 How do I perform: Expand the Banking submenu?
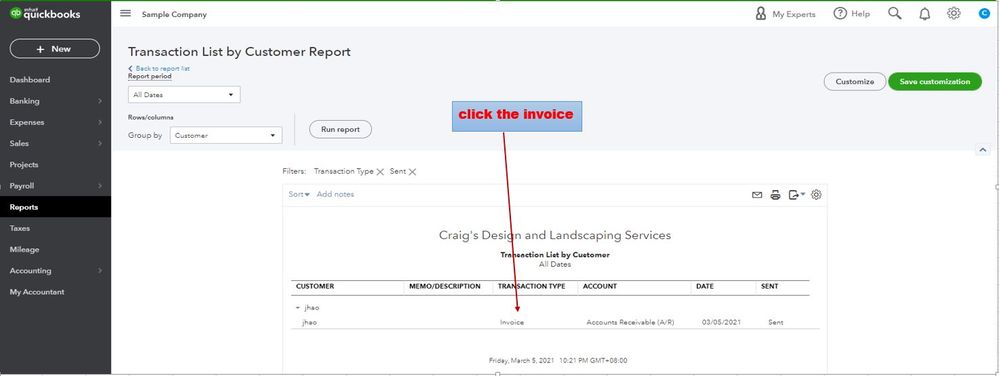point(100,101)
